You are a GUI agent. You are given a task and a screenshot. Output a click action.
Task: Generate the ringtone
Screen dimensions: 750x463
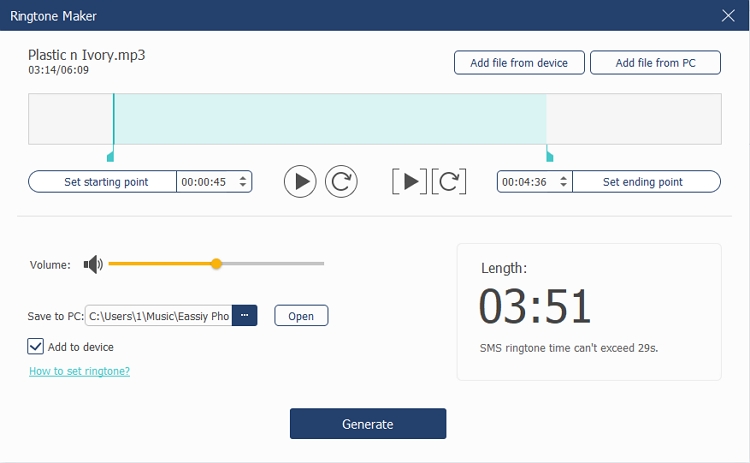coord(368,423)
